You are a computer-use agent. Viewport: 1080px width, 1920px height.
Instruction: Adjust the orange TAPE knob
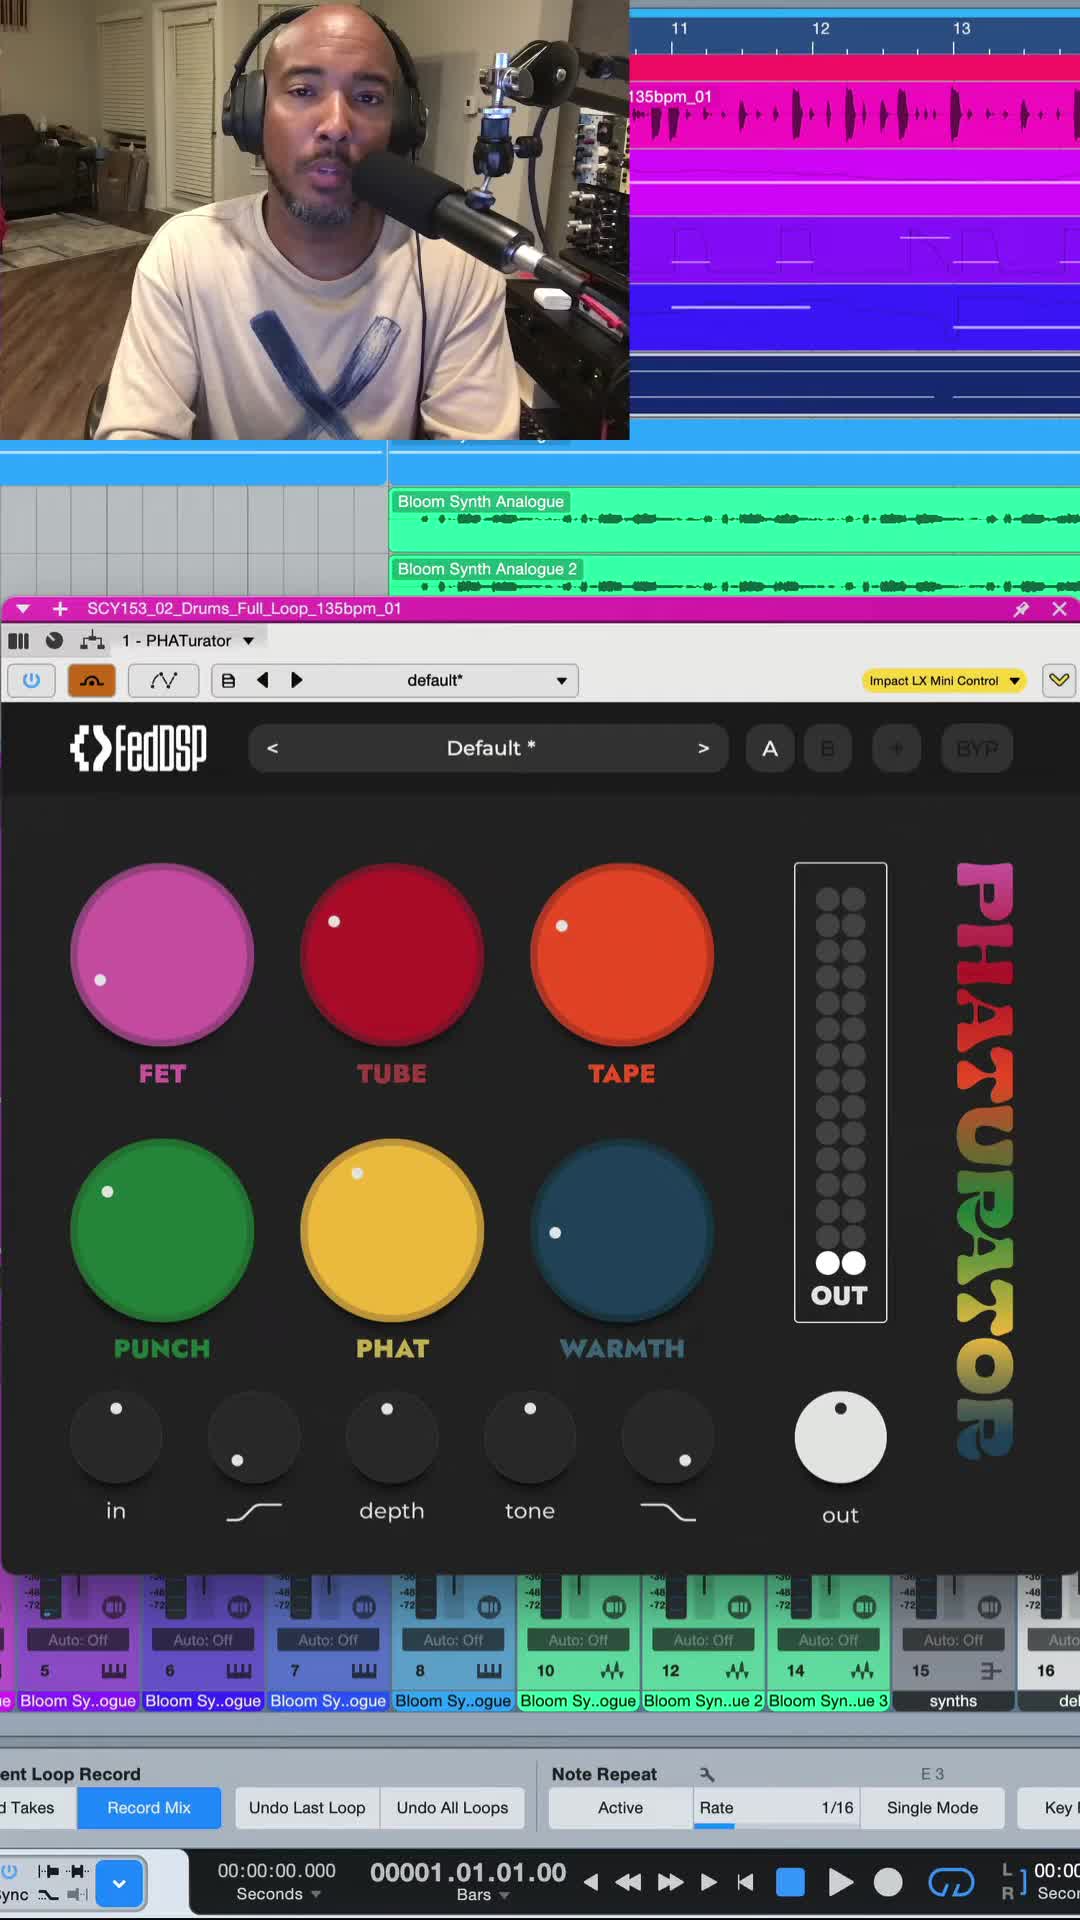(x=622, y=955)
